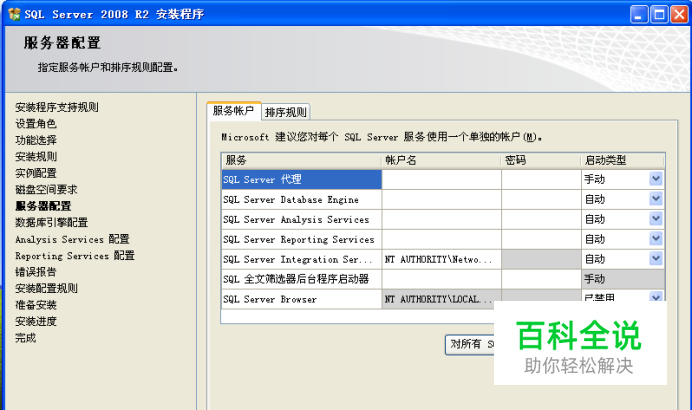Click account name field for SQL Server 代理

(x=442, y=179)
